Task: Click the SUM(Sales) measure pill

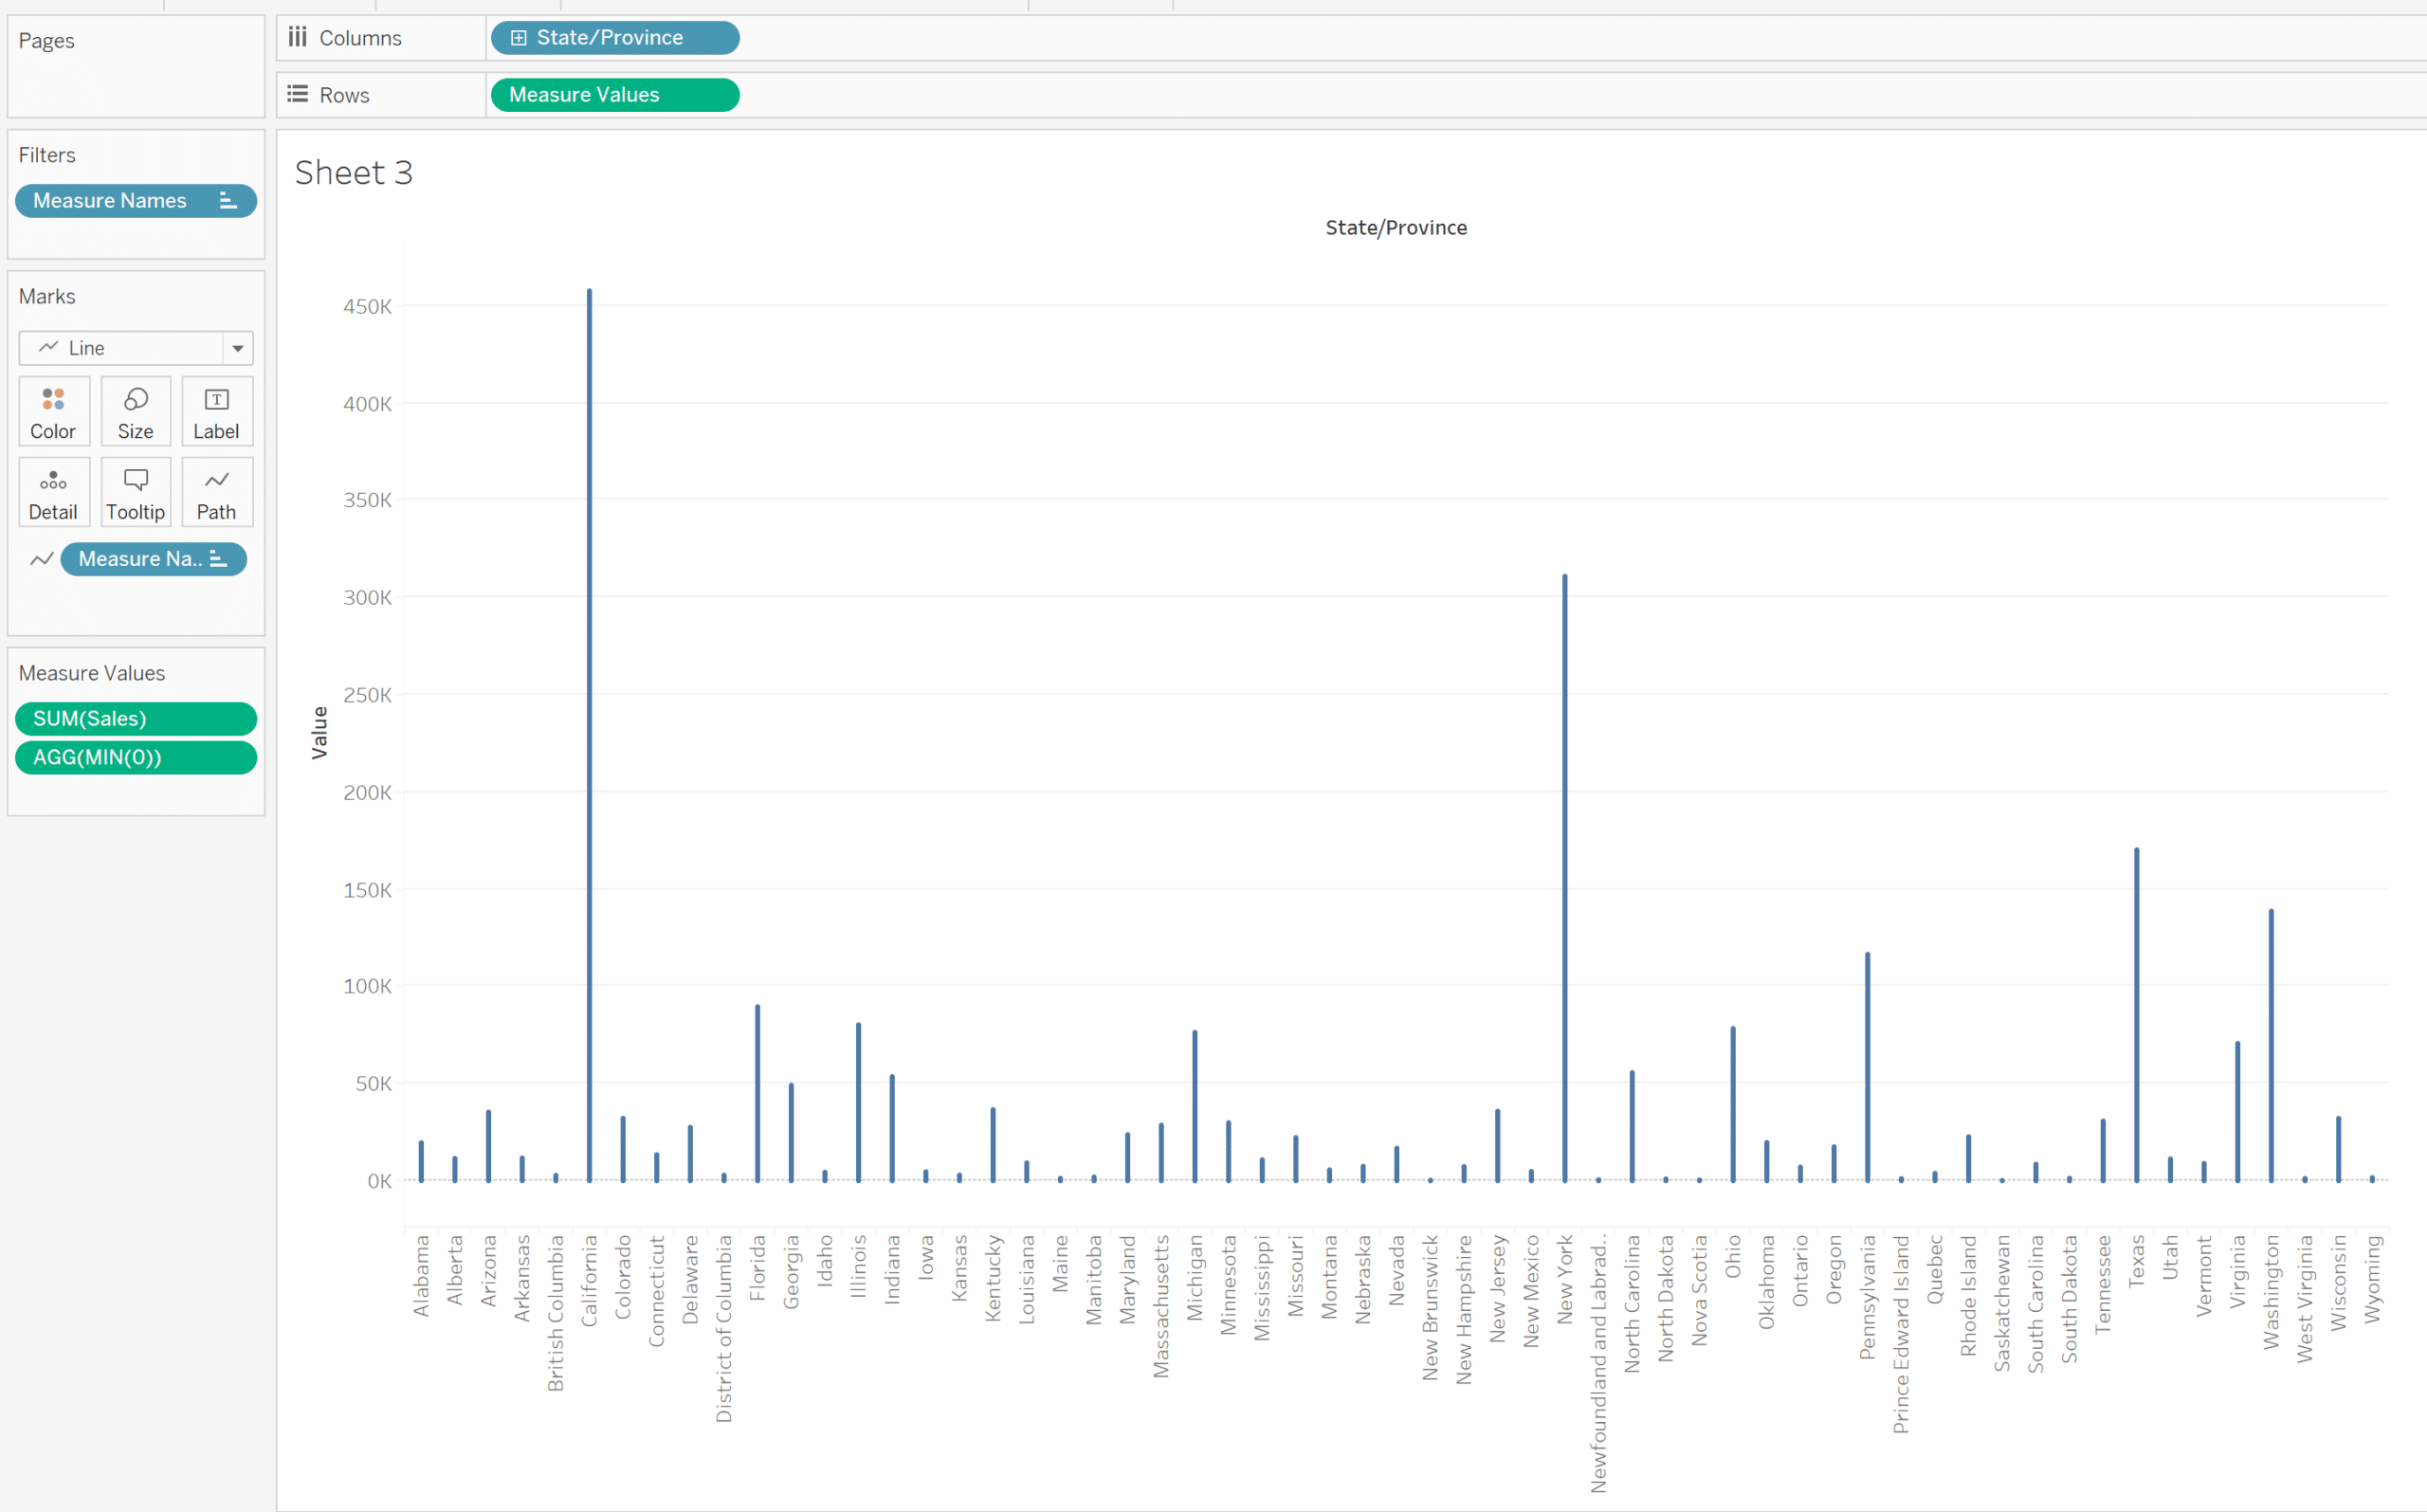Action: pos(135,719)
